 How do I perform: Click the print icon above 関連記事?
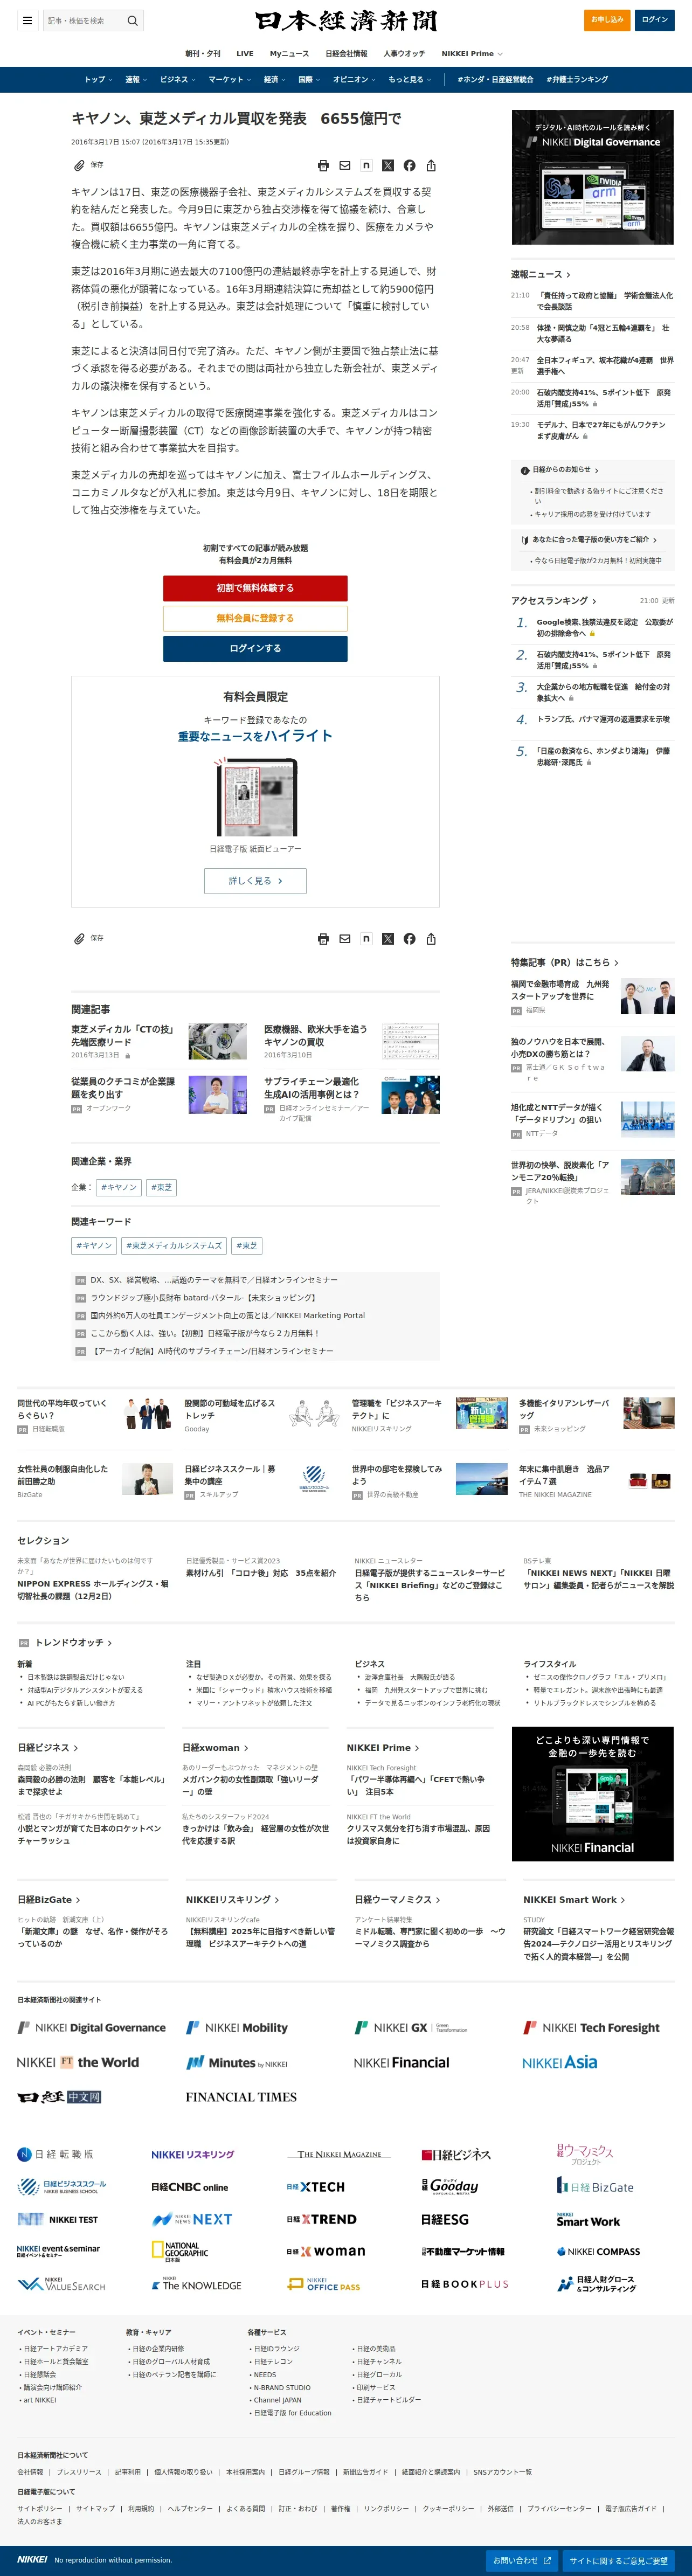pyautogui.click(x=323, y=939)
